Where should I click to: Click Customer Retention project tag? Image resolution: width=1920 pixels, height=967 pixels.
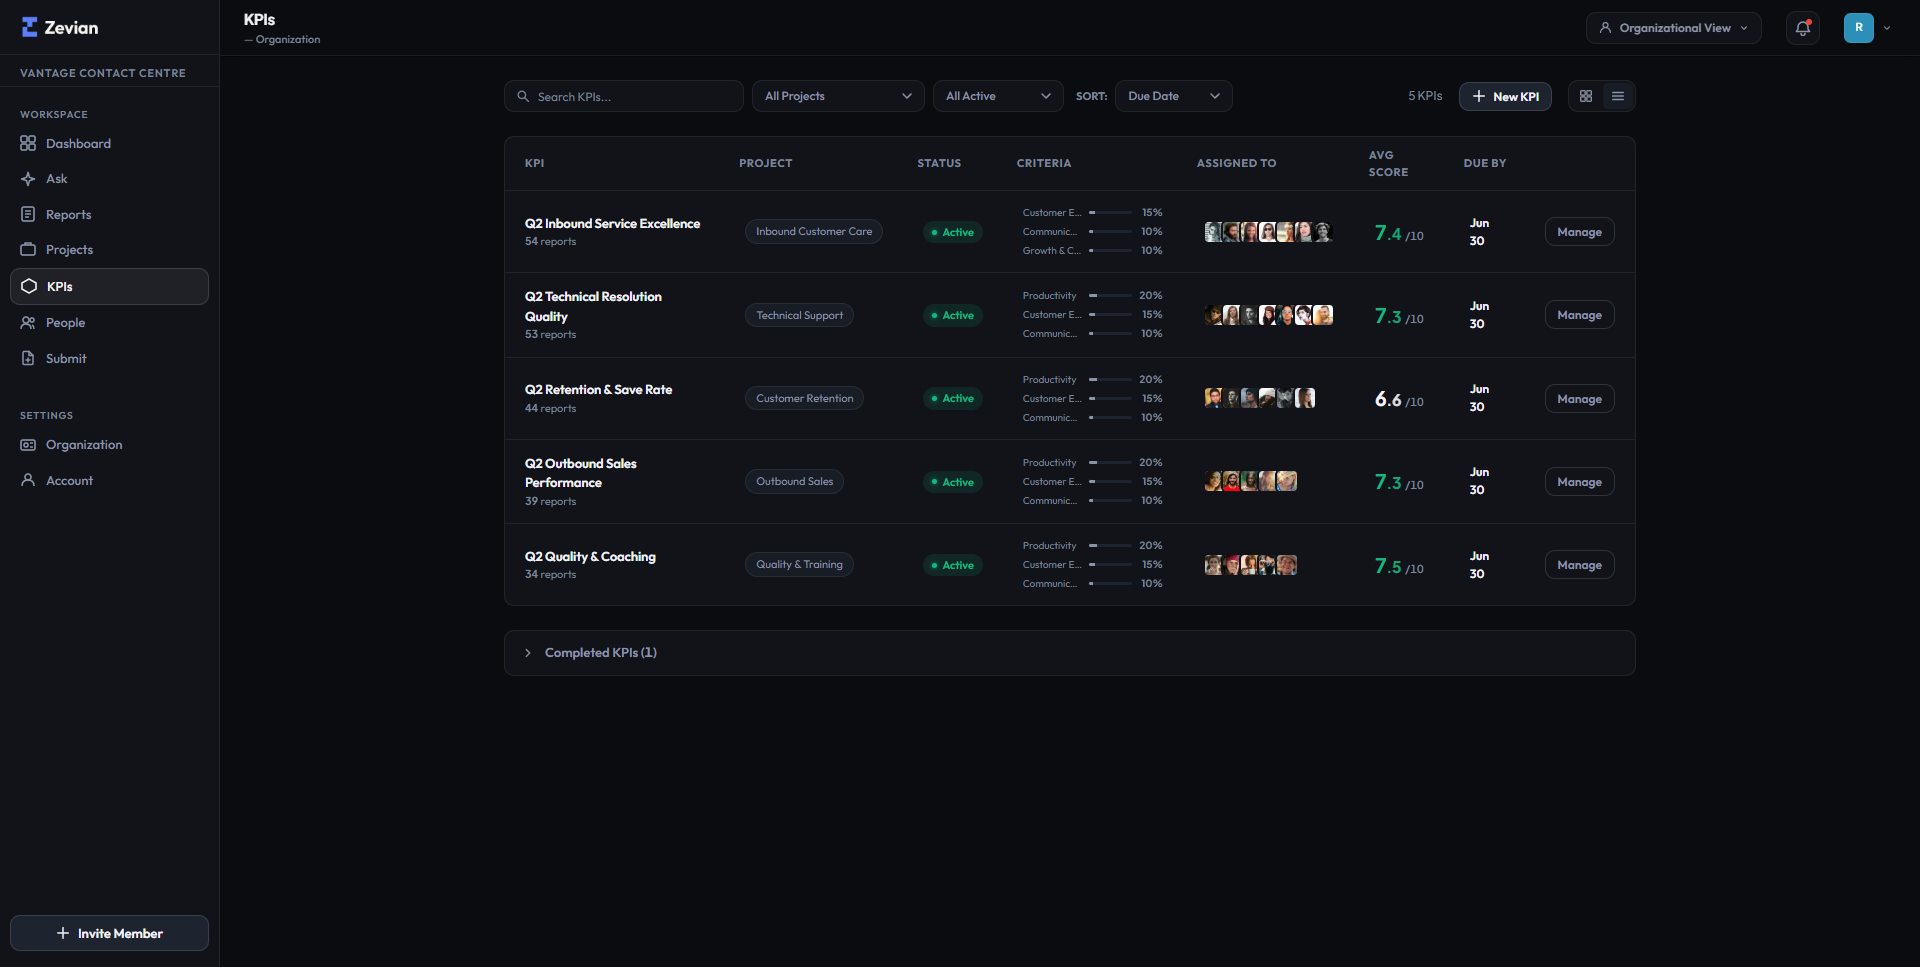pos(804,398)
